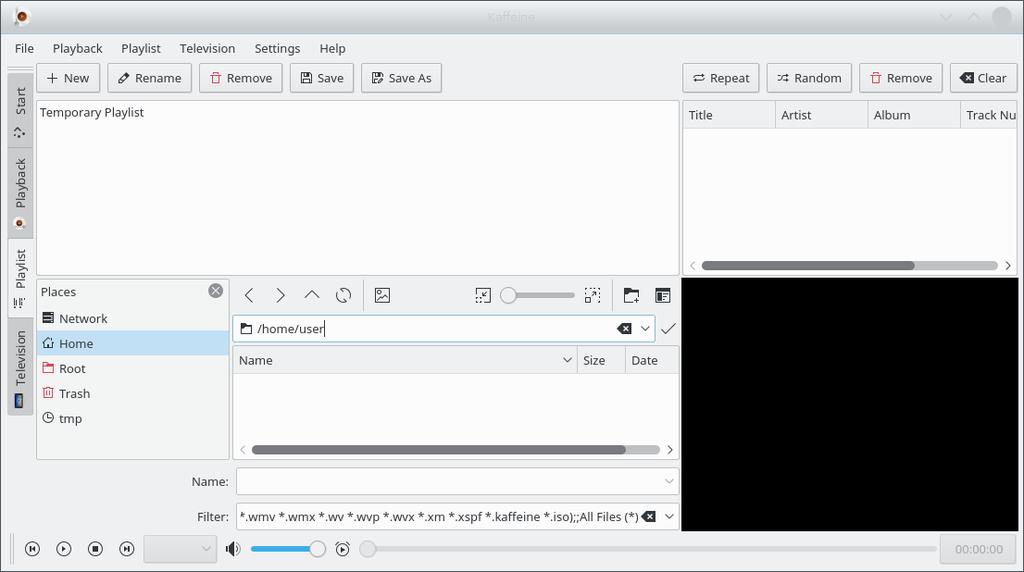Expand the Name field dropdown
Image resolution: width=1024 pixels, height=572 pixels.
pyautogui.click(x=669, y=481)
